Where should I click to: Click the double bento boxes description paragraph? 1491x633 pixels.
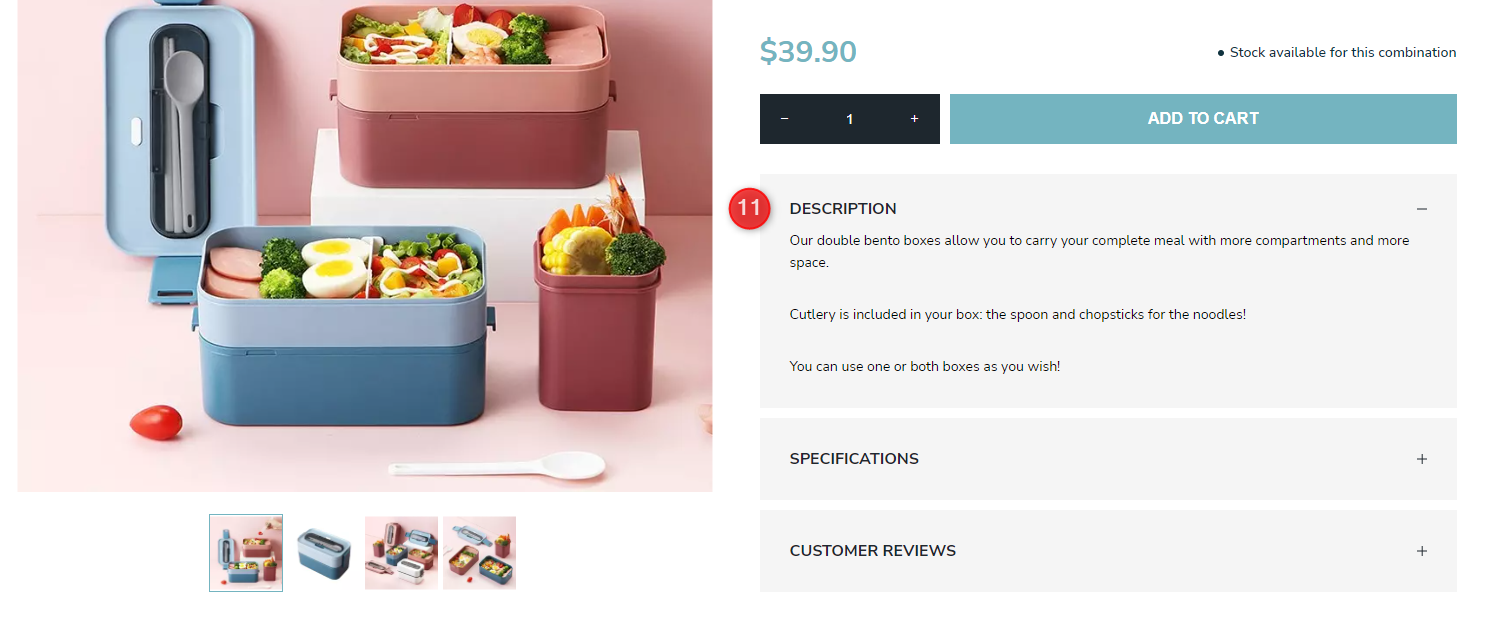(x=1100, y=251)
